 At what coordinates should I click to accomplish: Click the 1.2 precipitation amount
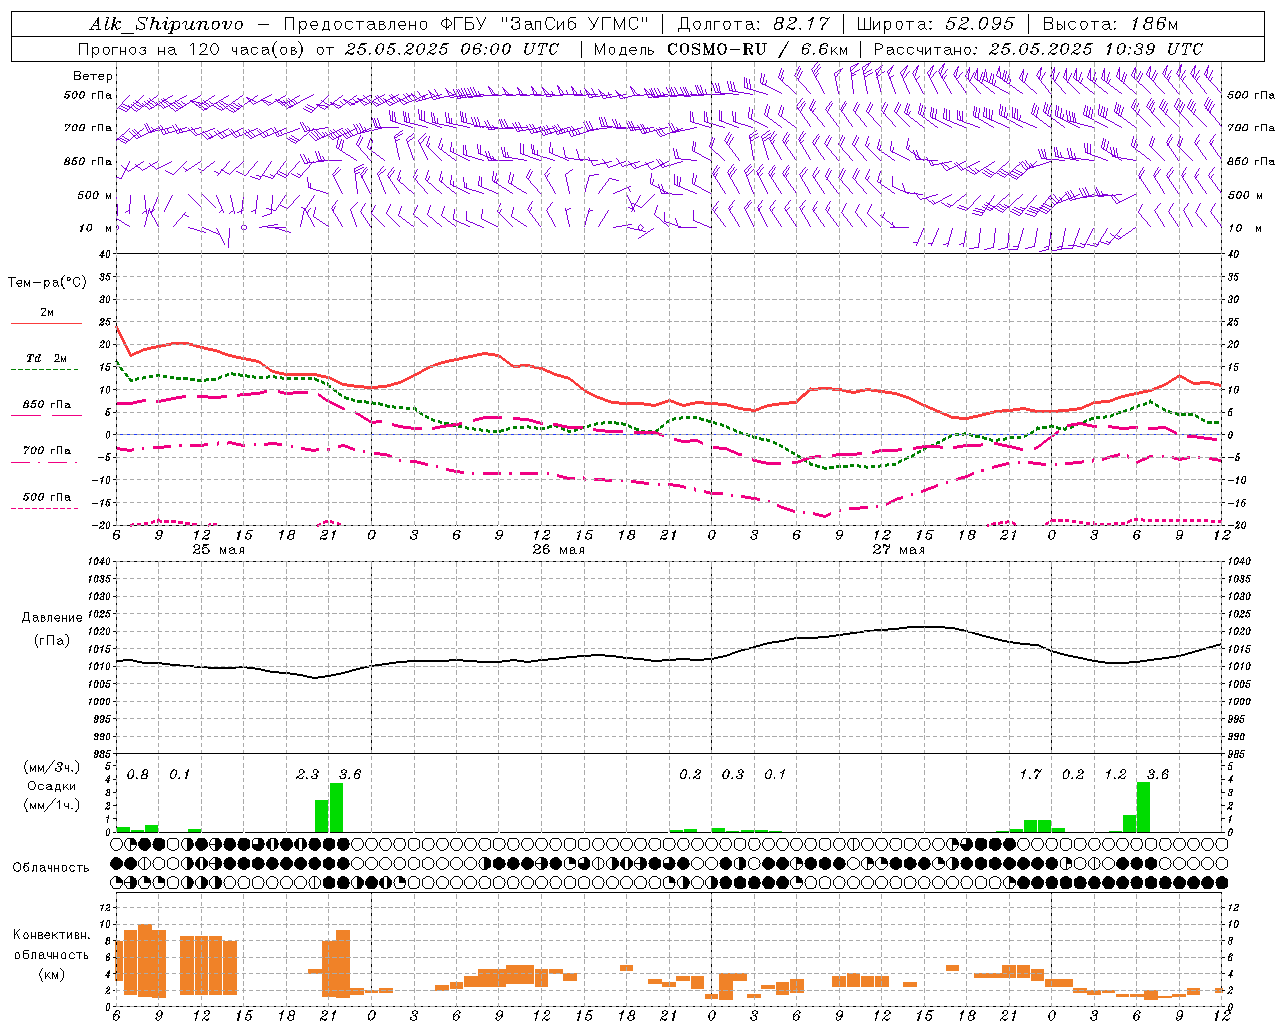(x=1115, y=775)
